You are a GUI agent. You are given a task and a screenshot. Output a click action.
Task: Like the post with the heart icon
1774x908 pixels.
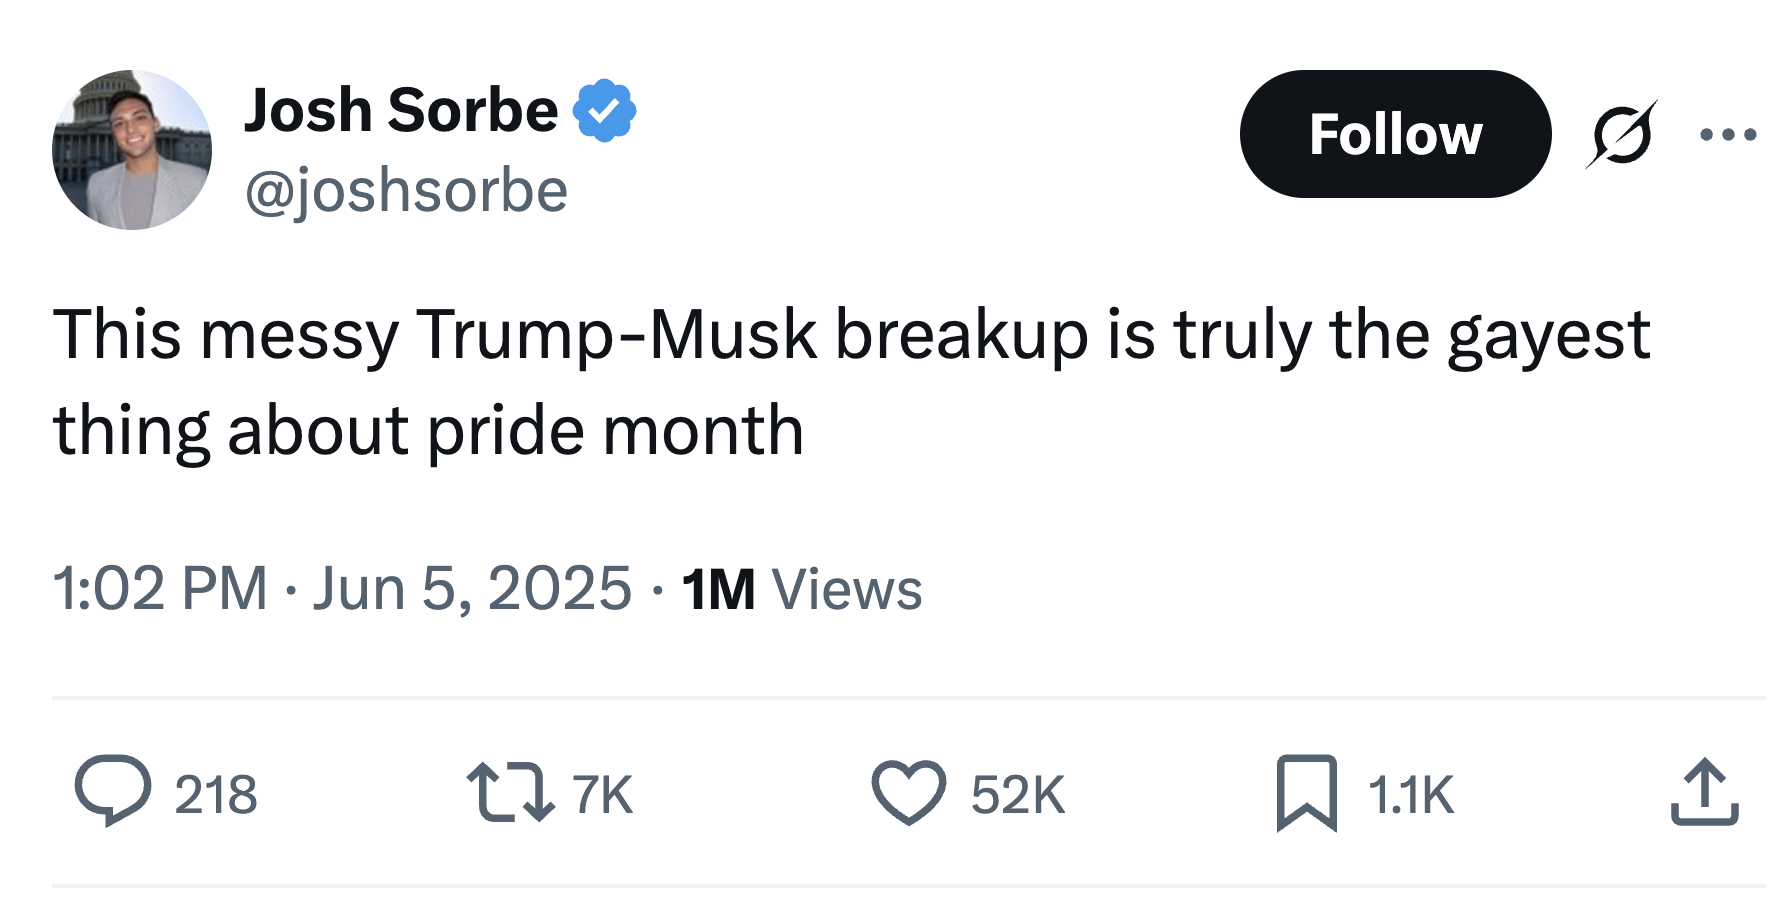[x=908, y=793]
